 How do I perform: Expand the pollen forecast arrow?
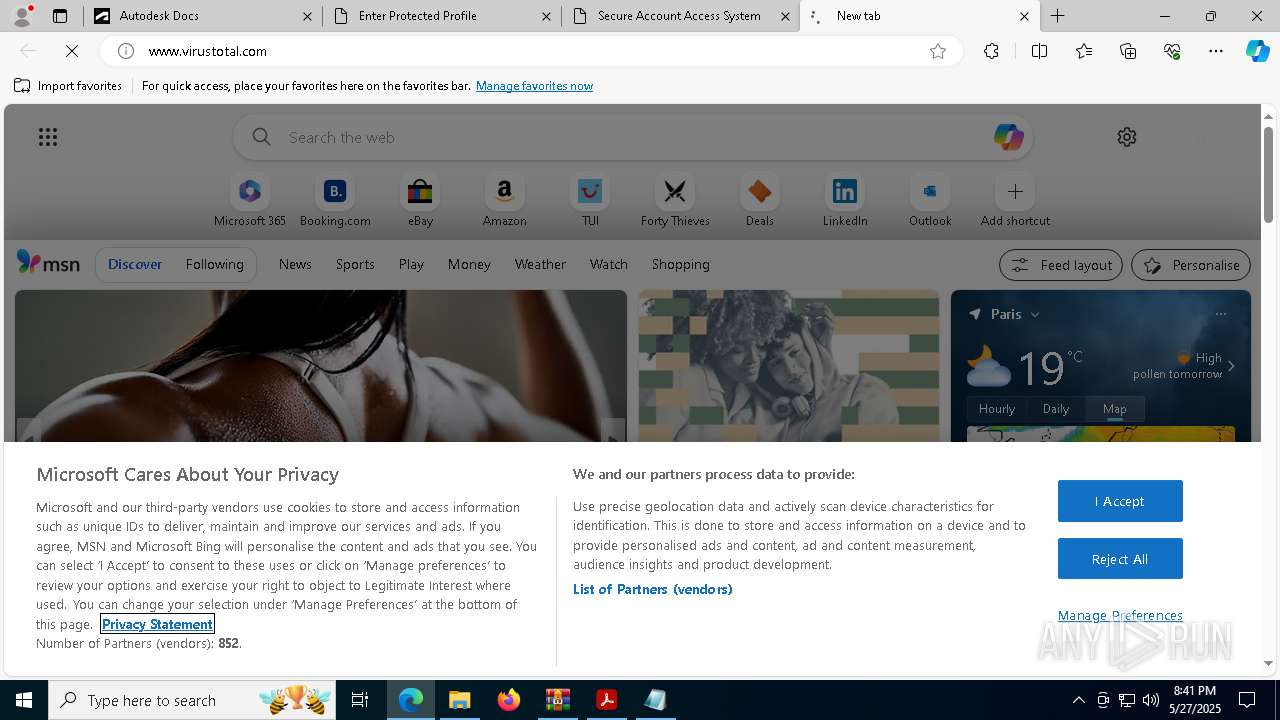click(1231, 366)
